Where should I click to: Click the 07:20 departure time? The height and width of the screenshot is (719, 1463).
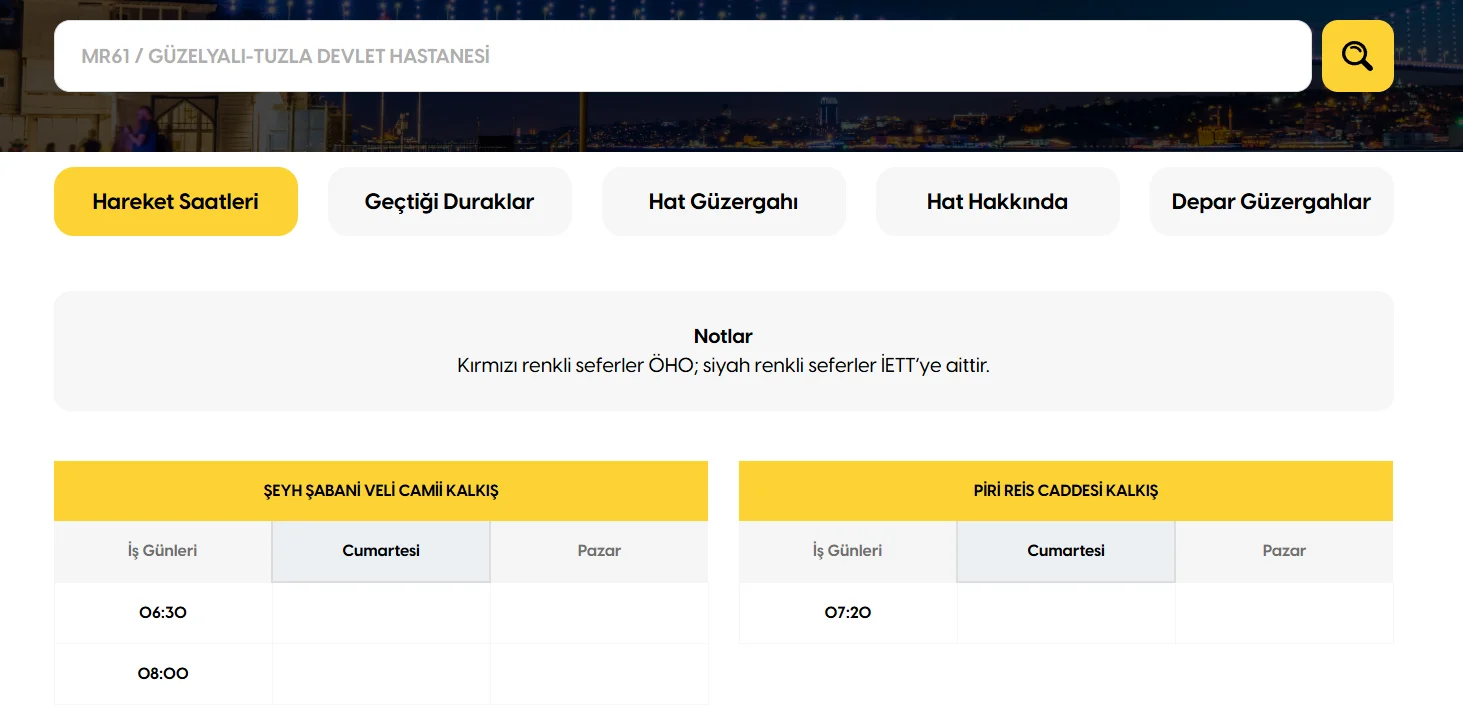(x=848, y=613)
